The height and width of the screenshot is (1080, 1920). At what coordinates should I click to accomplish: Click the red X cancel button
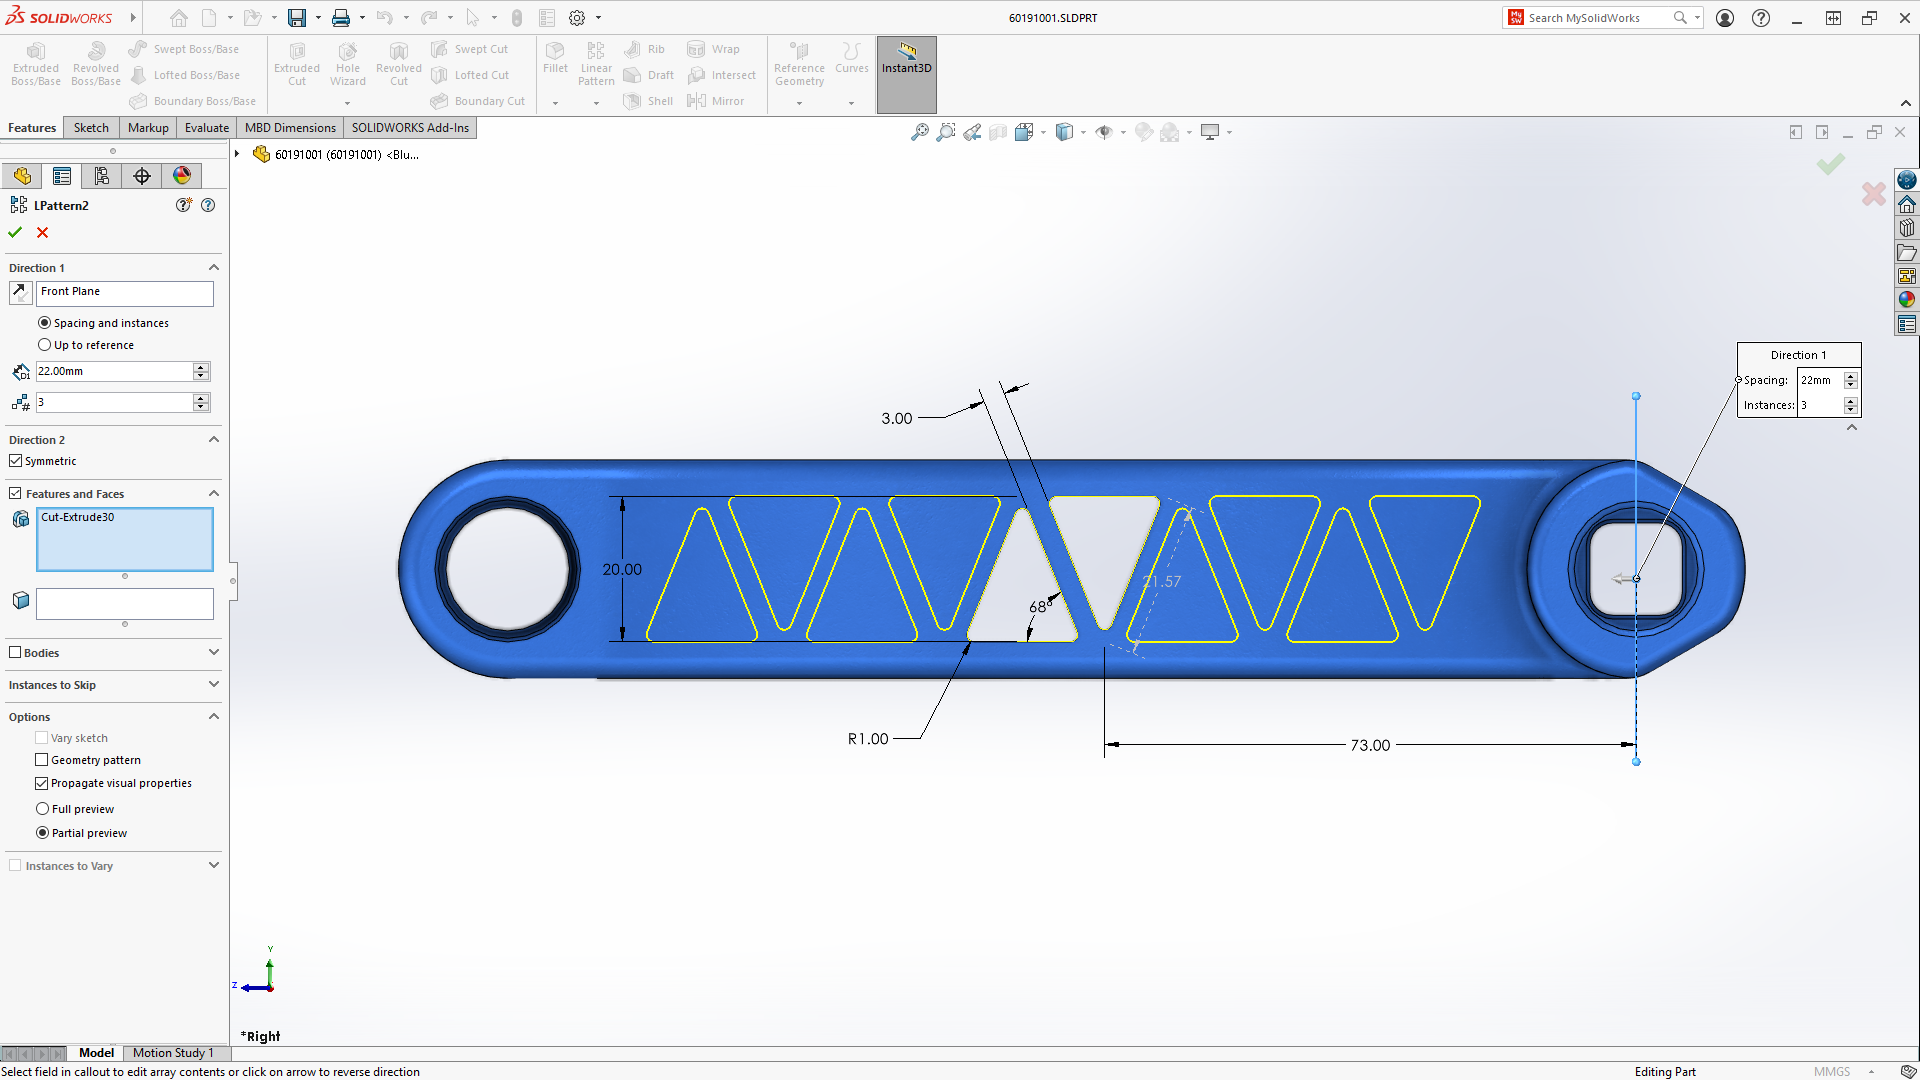pos(44,232)
